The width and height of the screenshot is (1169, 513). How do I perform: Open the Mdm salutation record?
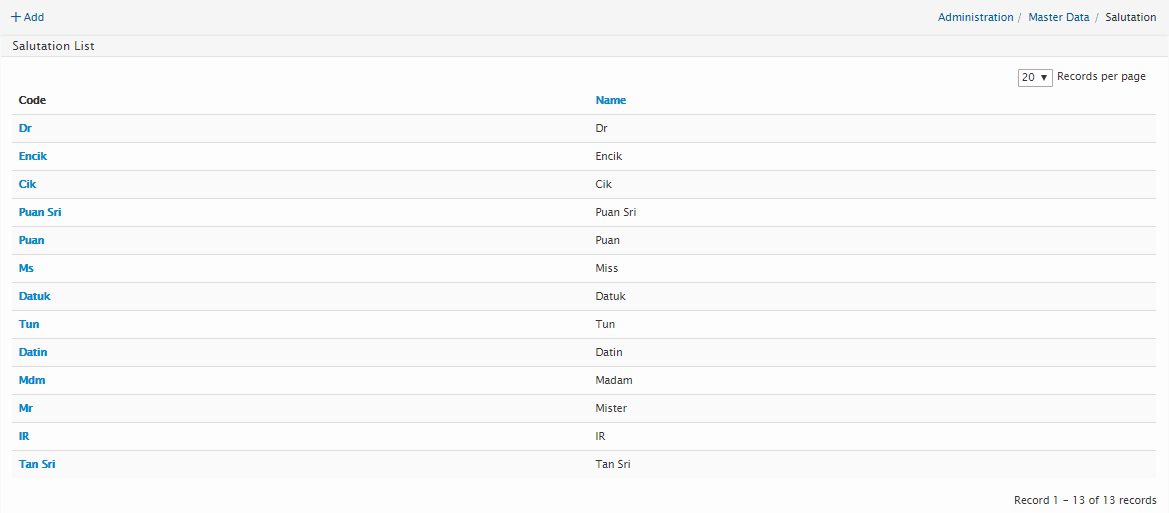click(x=32, y=380)
